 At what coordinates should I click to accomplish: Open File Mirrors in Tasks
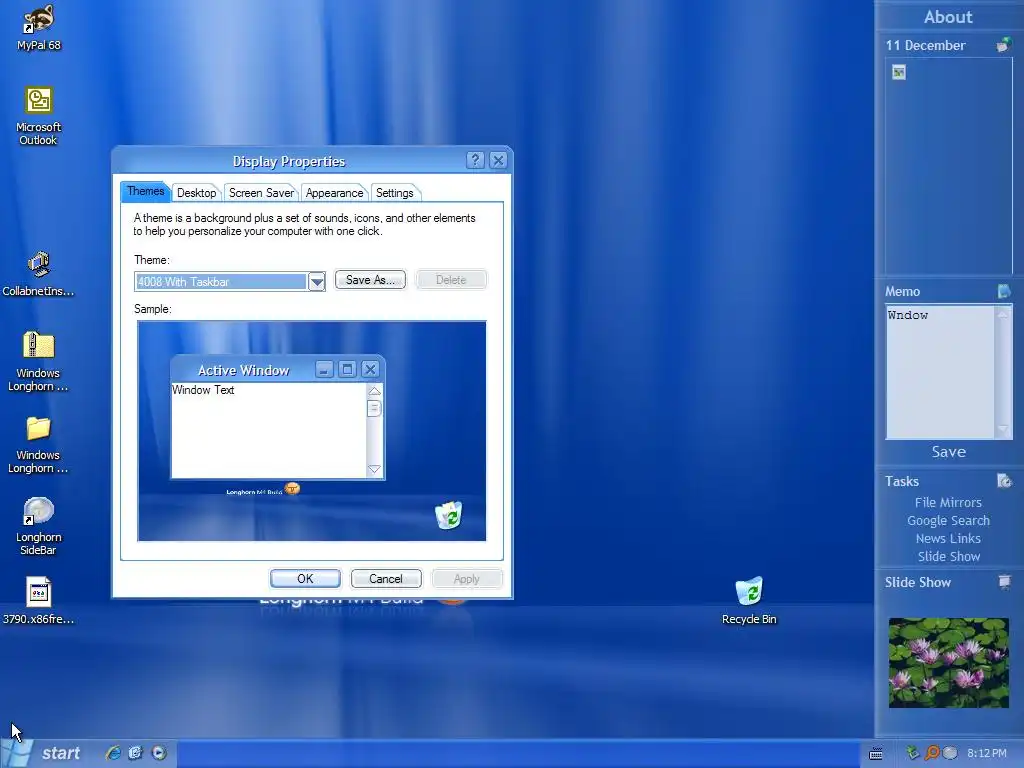pyautogui.click(x=948, y=502)
